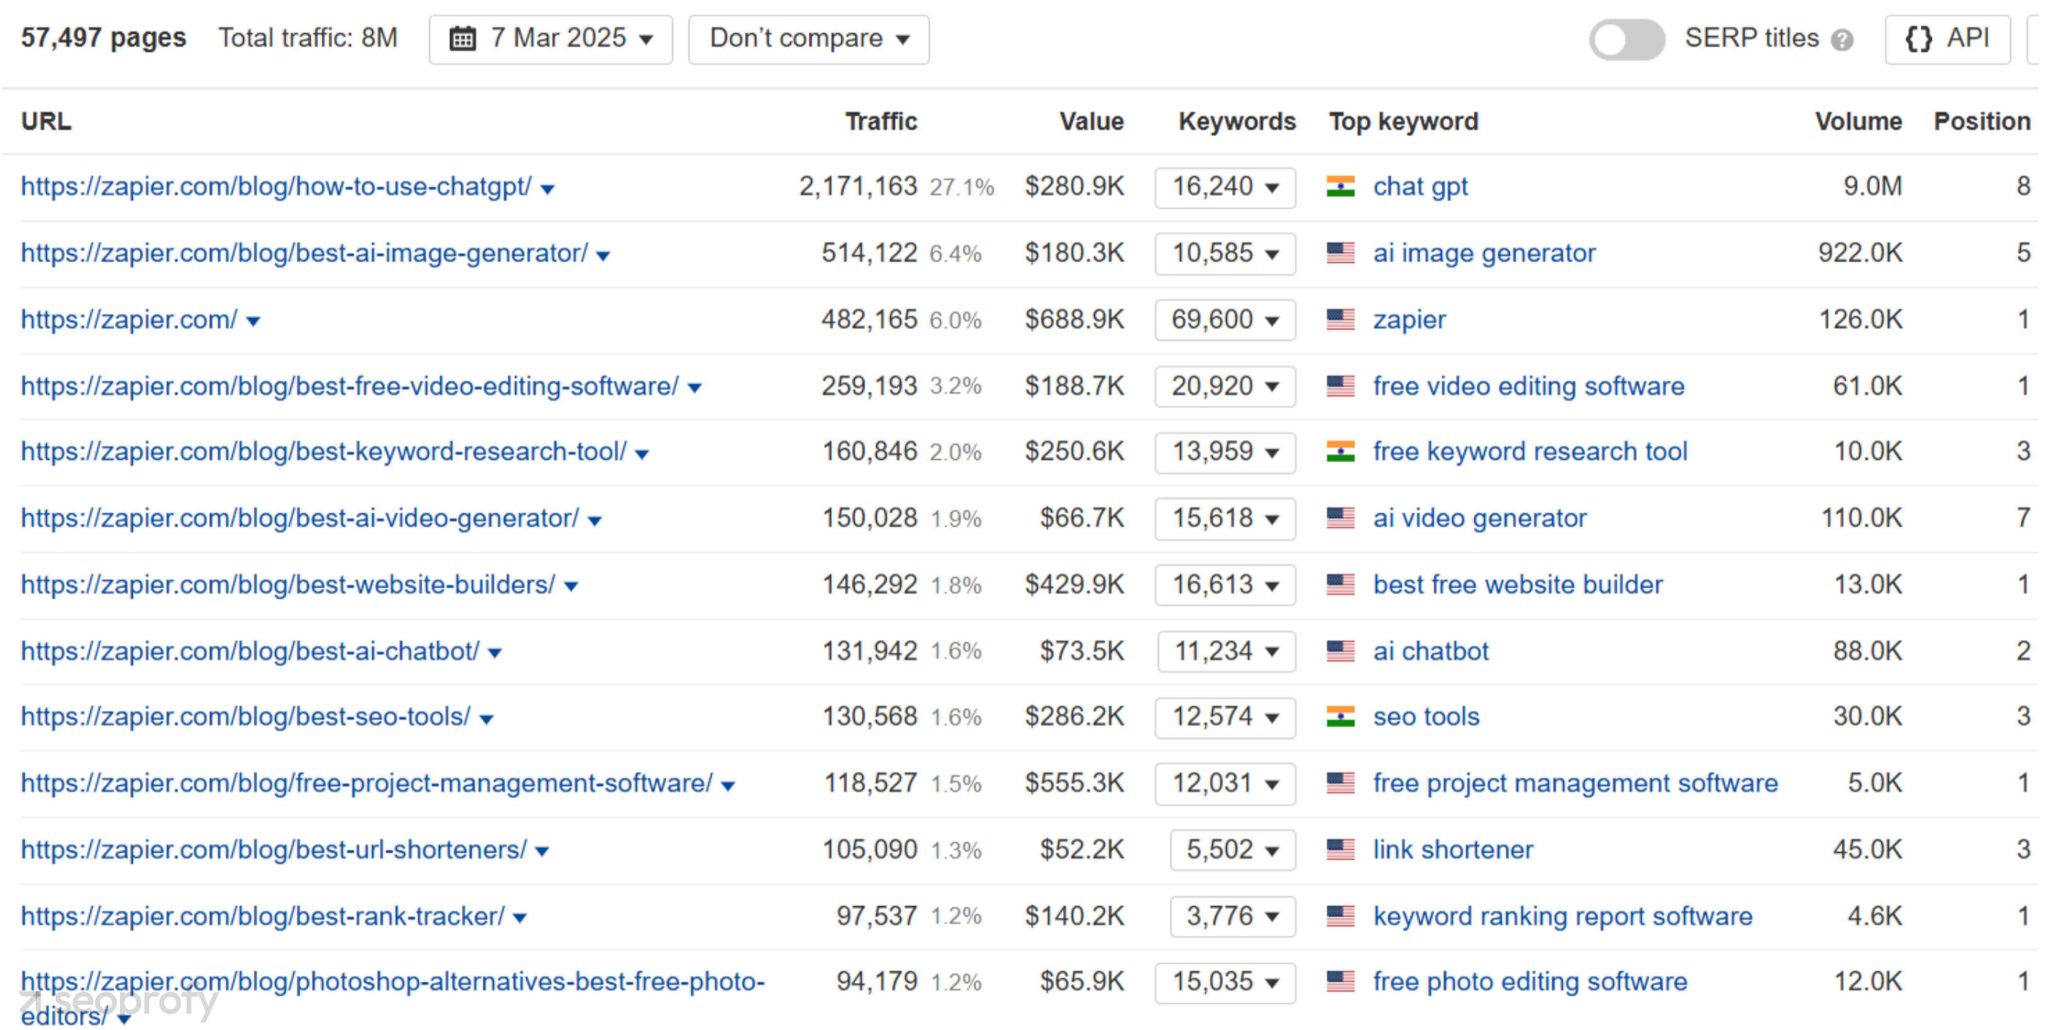
Task: Click the Top keyword column header
Action: click(1403, 121)
